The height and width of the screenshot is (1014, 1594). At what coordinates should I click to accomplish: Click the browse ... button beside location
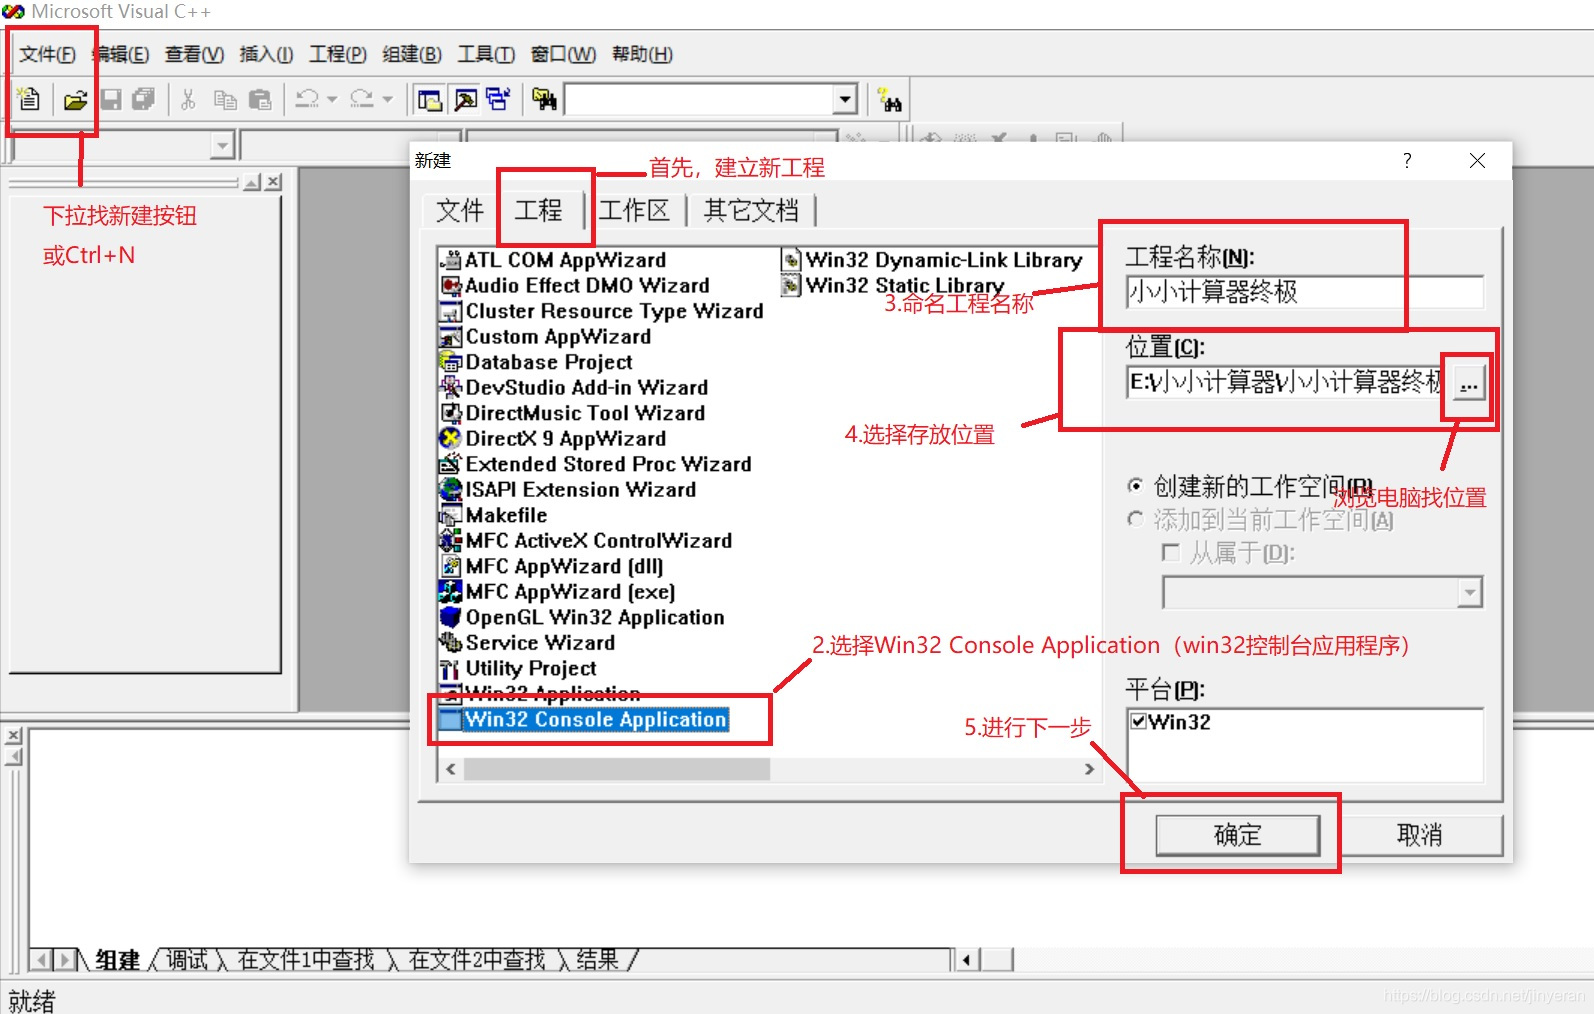[x=1468, y=383]
